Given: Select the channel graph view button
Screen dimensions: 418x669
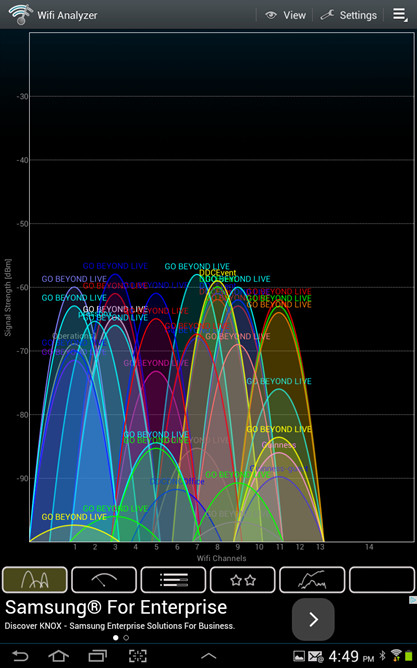Looking at the screenshot, I should (x=35, y=579).
